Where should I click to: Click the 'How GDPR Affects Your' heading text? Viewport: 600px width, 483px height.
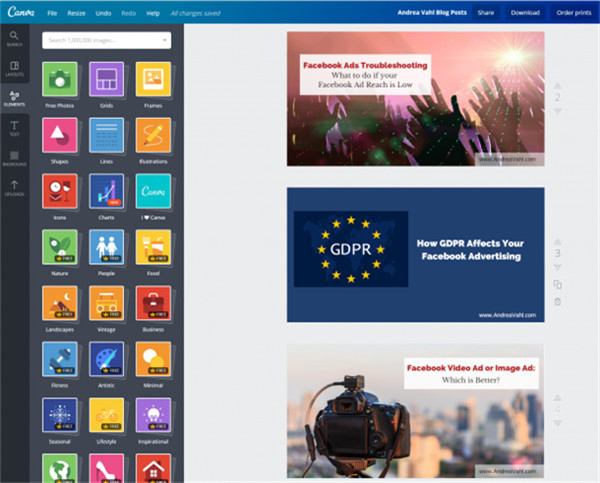point(470,243)
